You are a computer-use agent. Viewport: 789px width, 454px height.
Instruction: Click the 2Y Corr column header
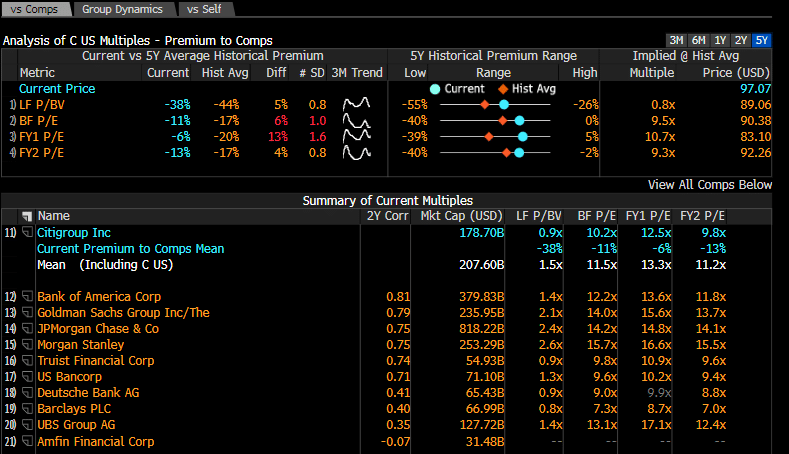pyautogui.click(x=387, y=216)
